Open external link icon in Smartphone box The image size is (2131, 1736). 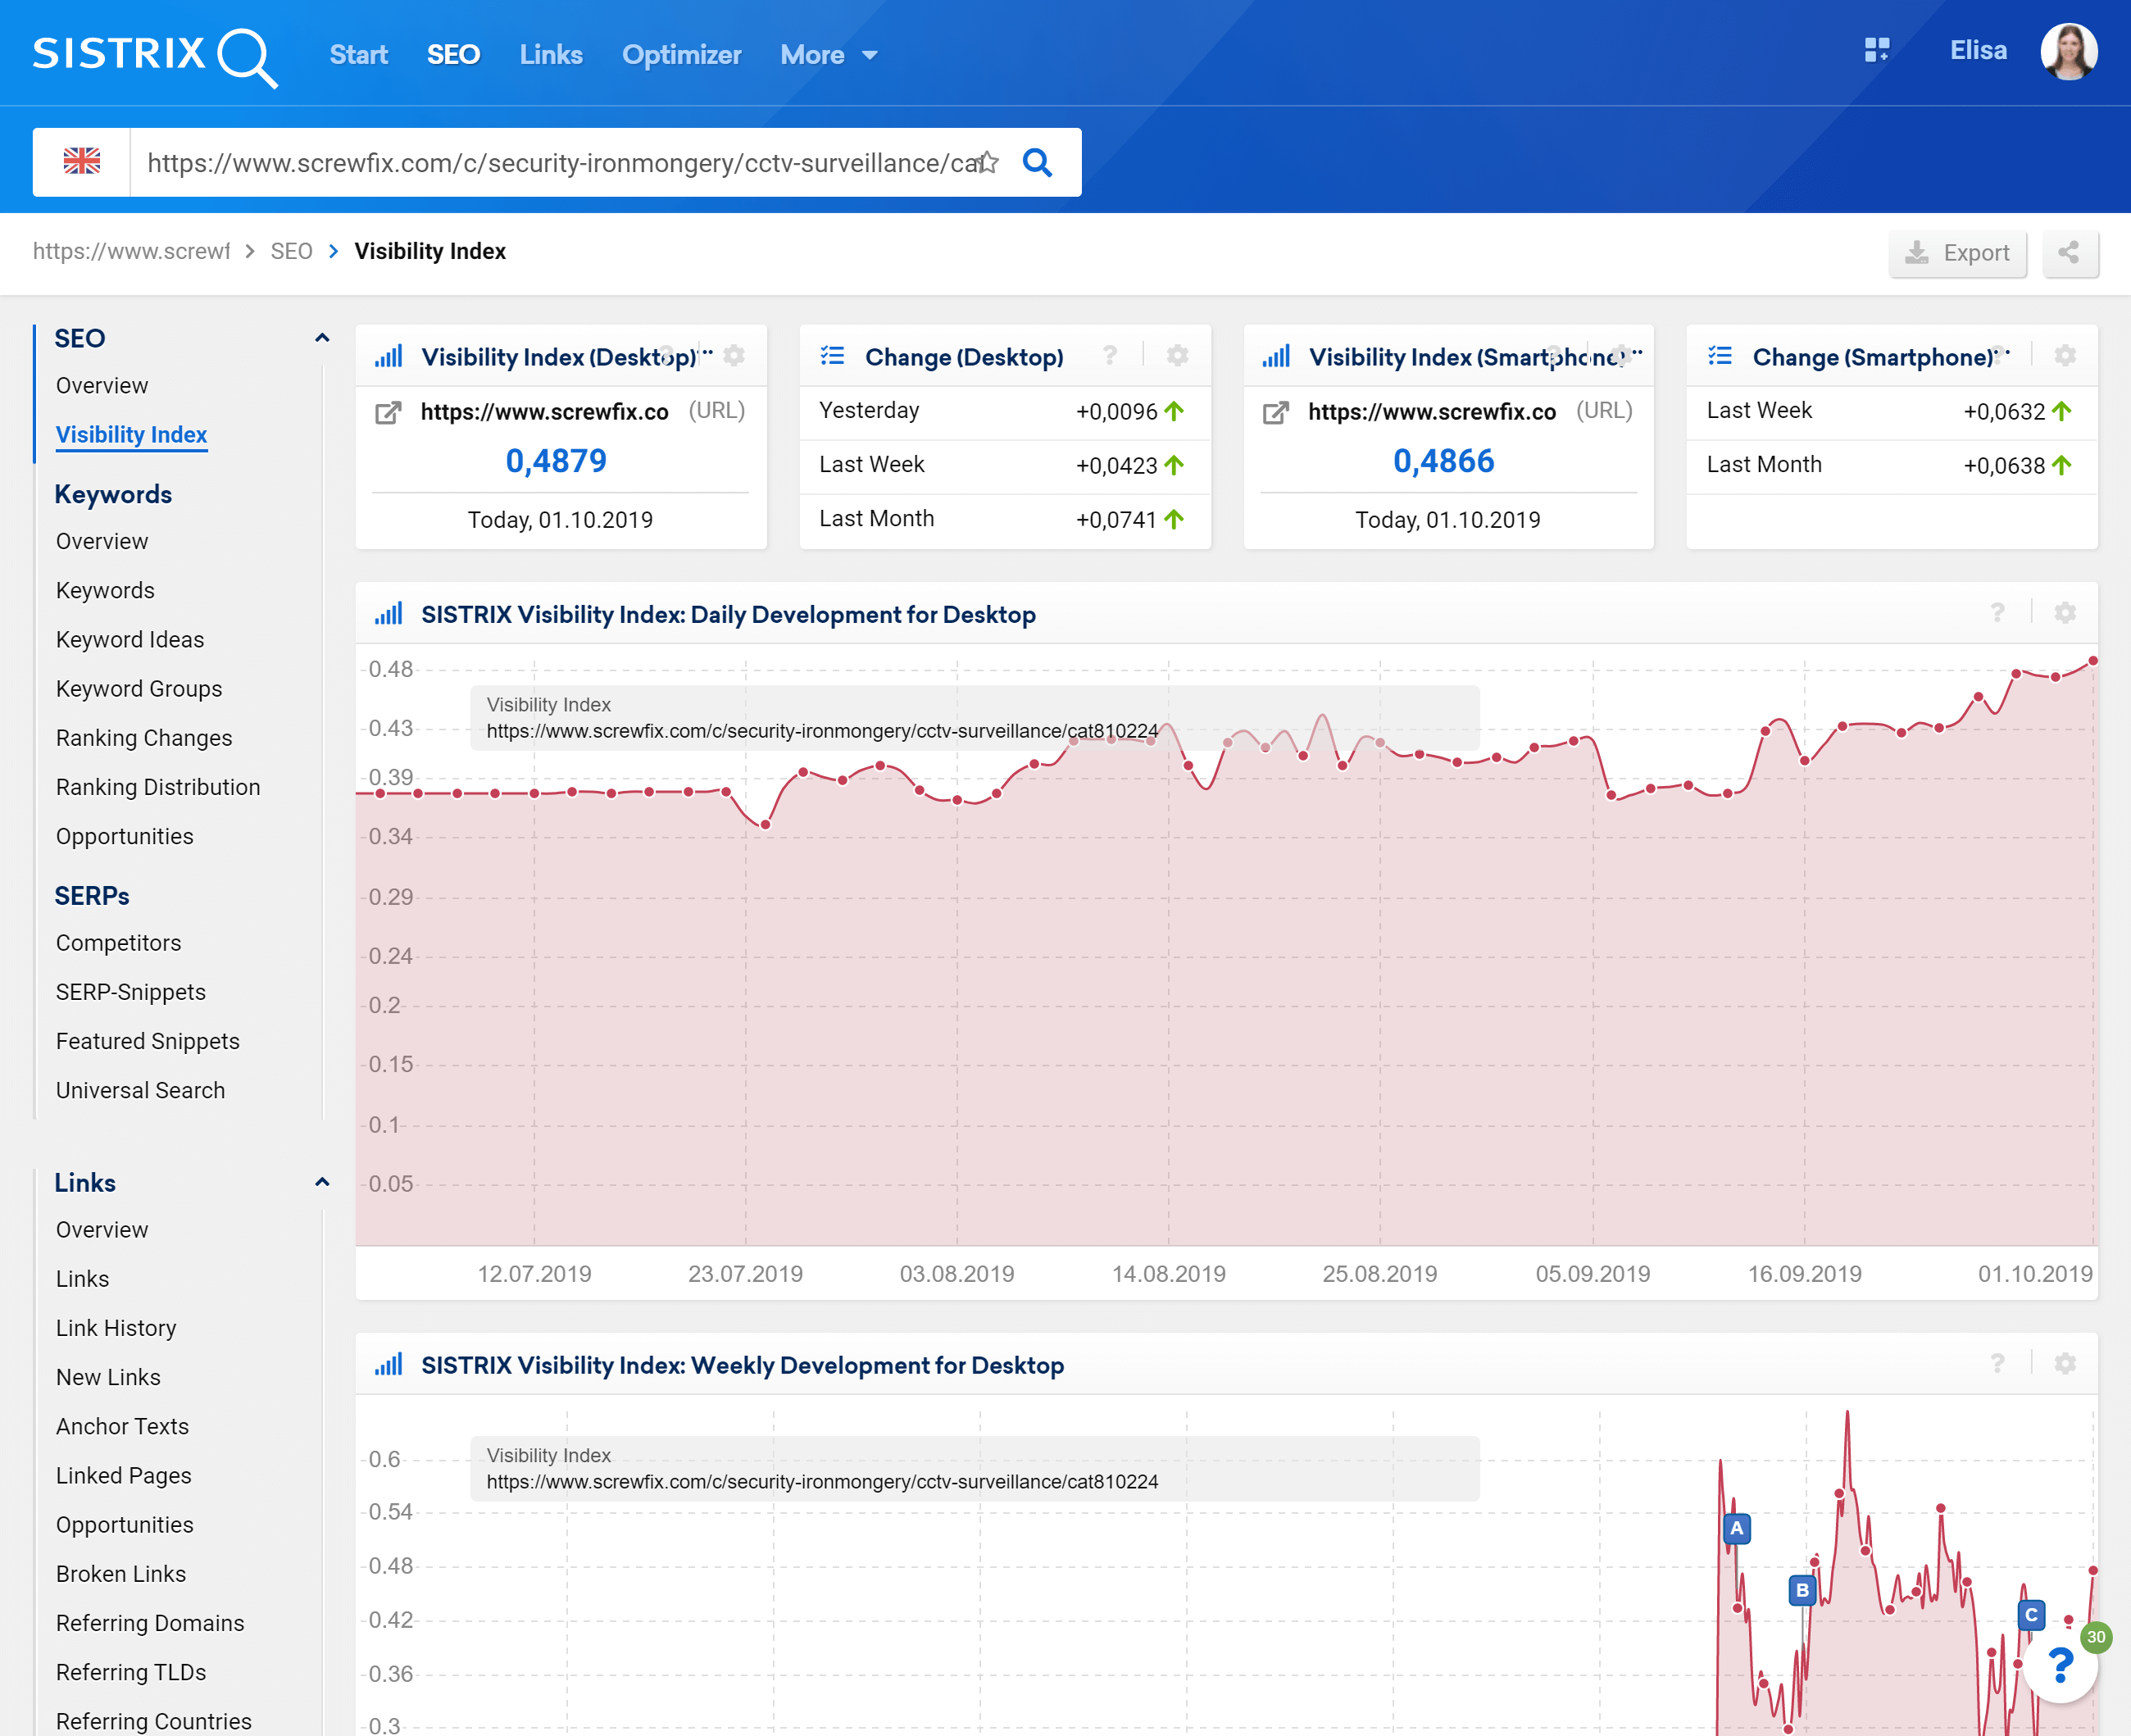[1275, 413]
